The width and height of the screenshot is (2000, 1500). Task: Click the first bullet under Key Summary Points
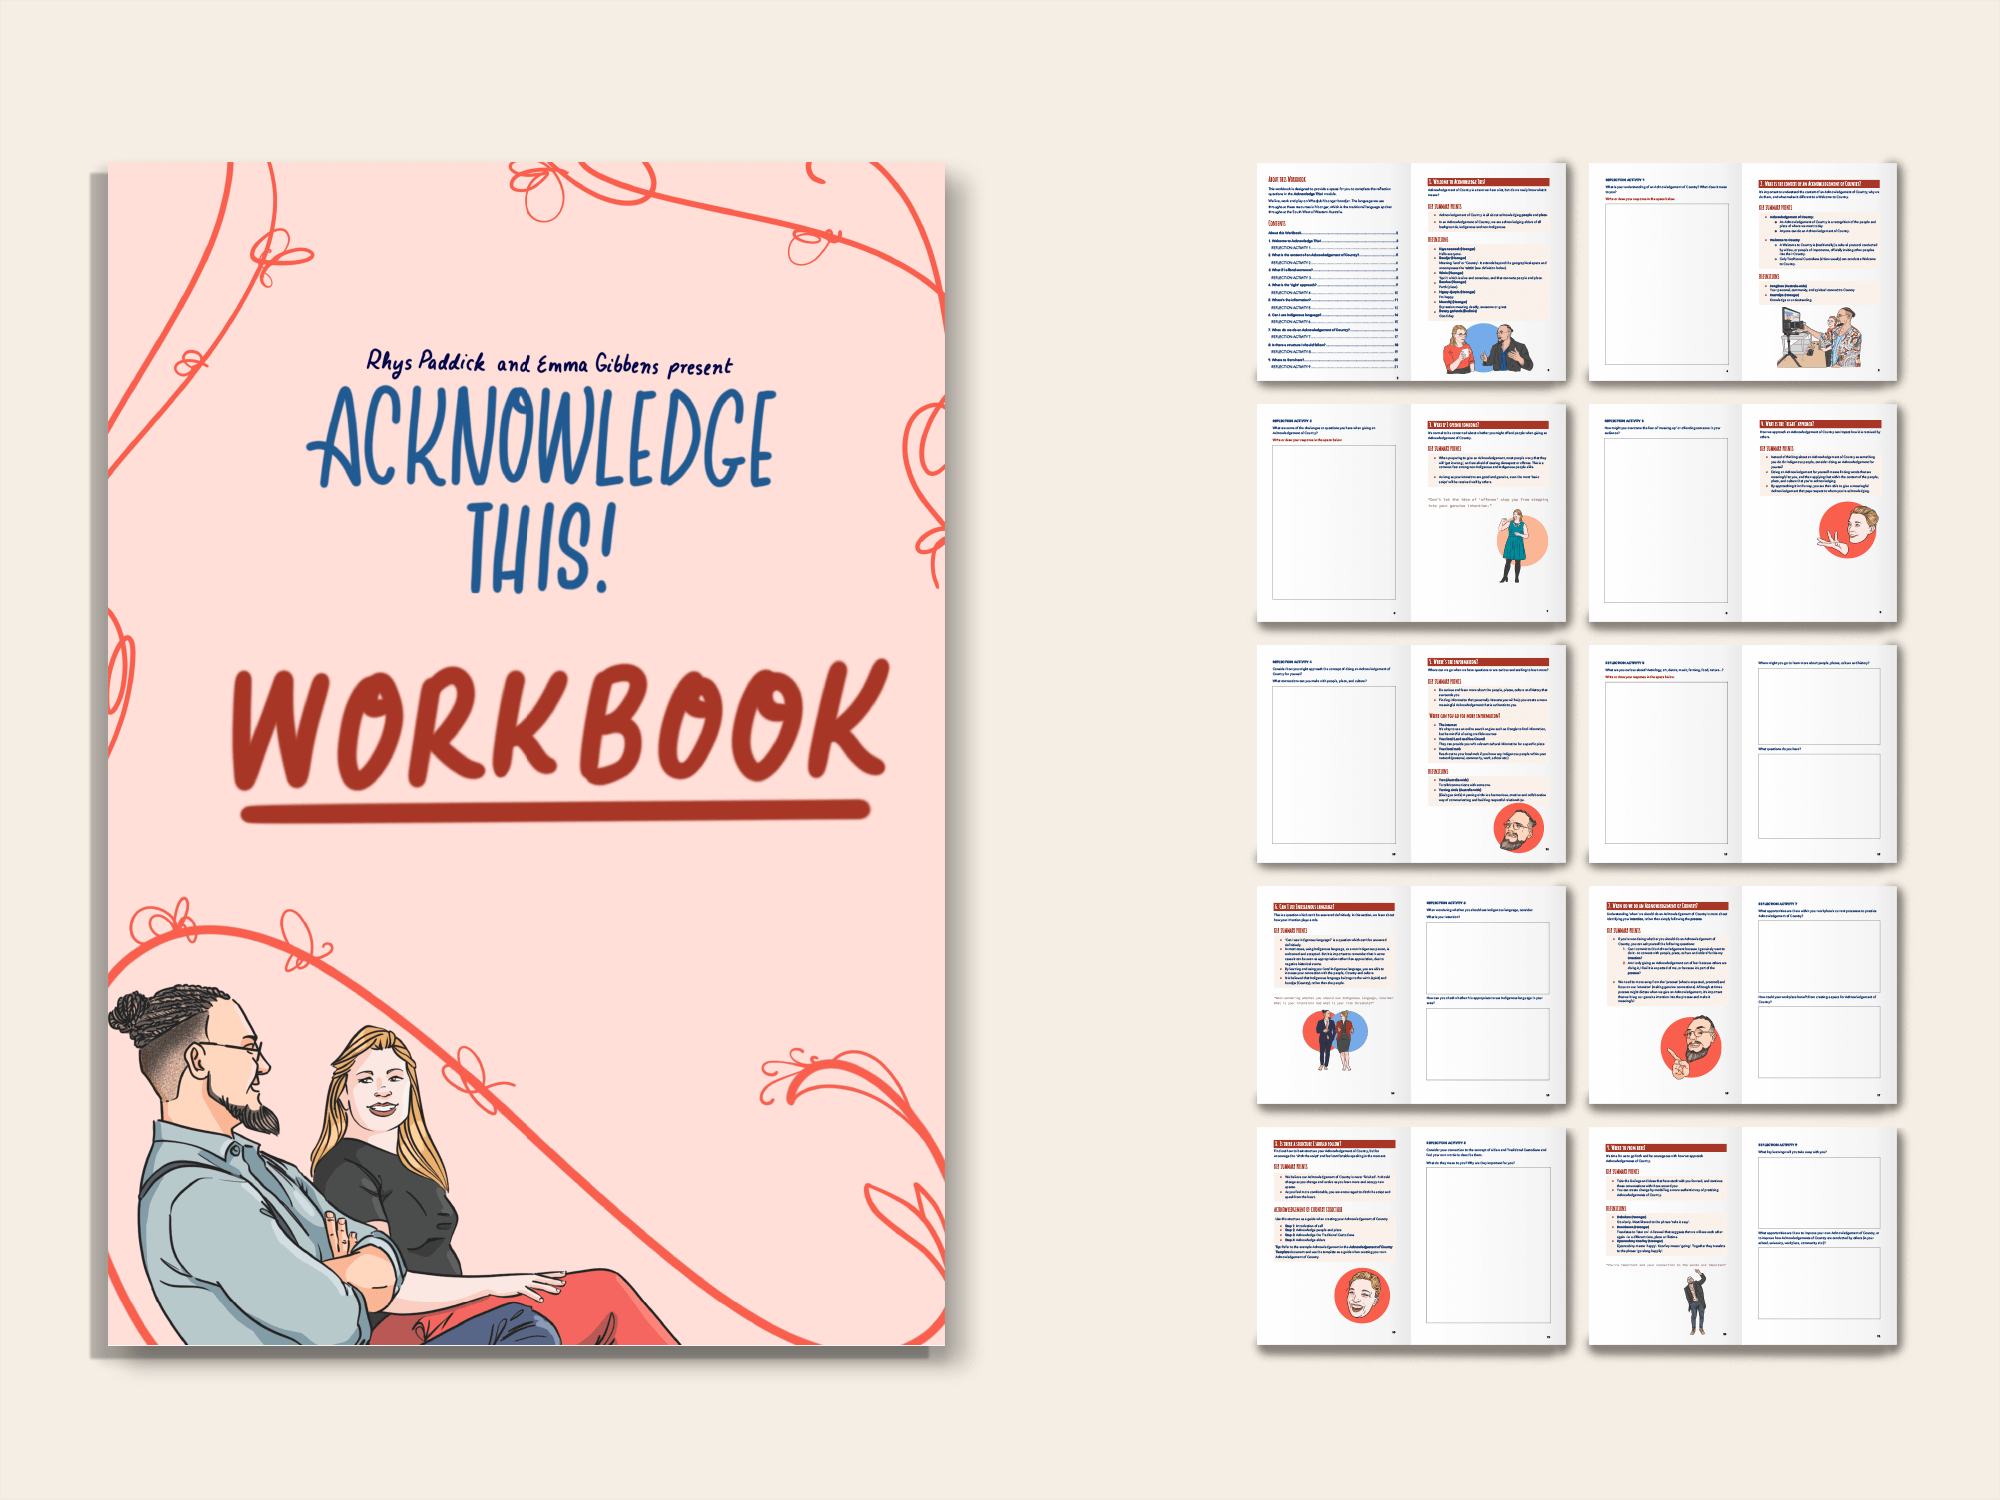pyautogui.click(x=1435, y=214)
